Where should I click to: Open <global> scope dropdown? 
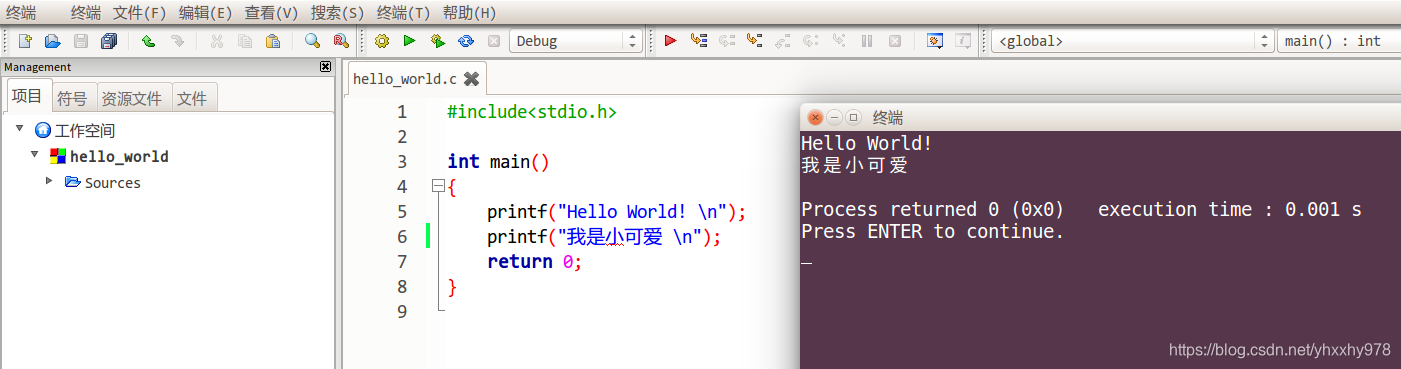1133,41
